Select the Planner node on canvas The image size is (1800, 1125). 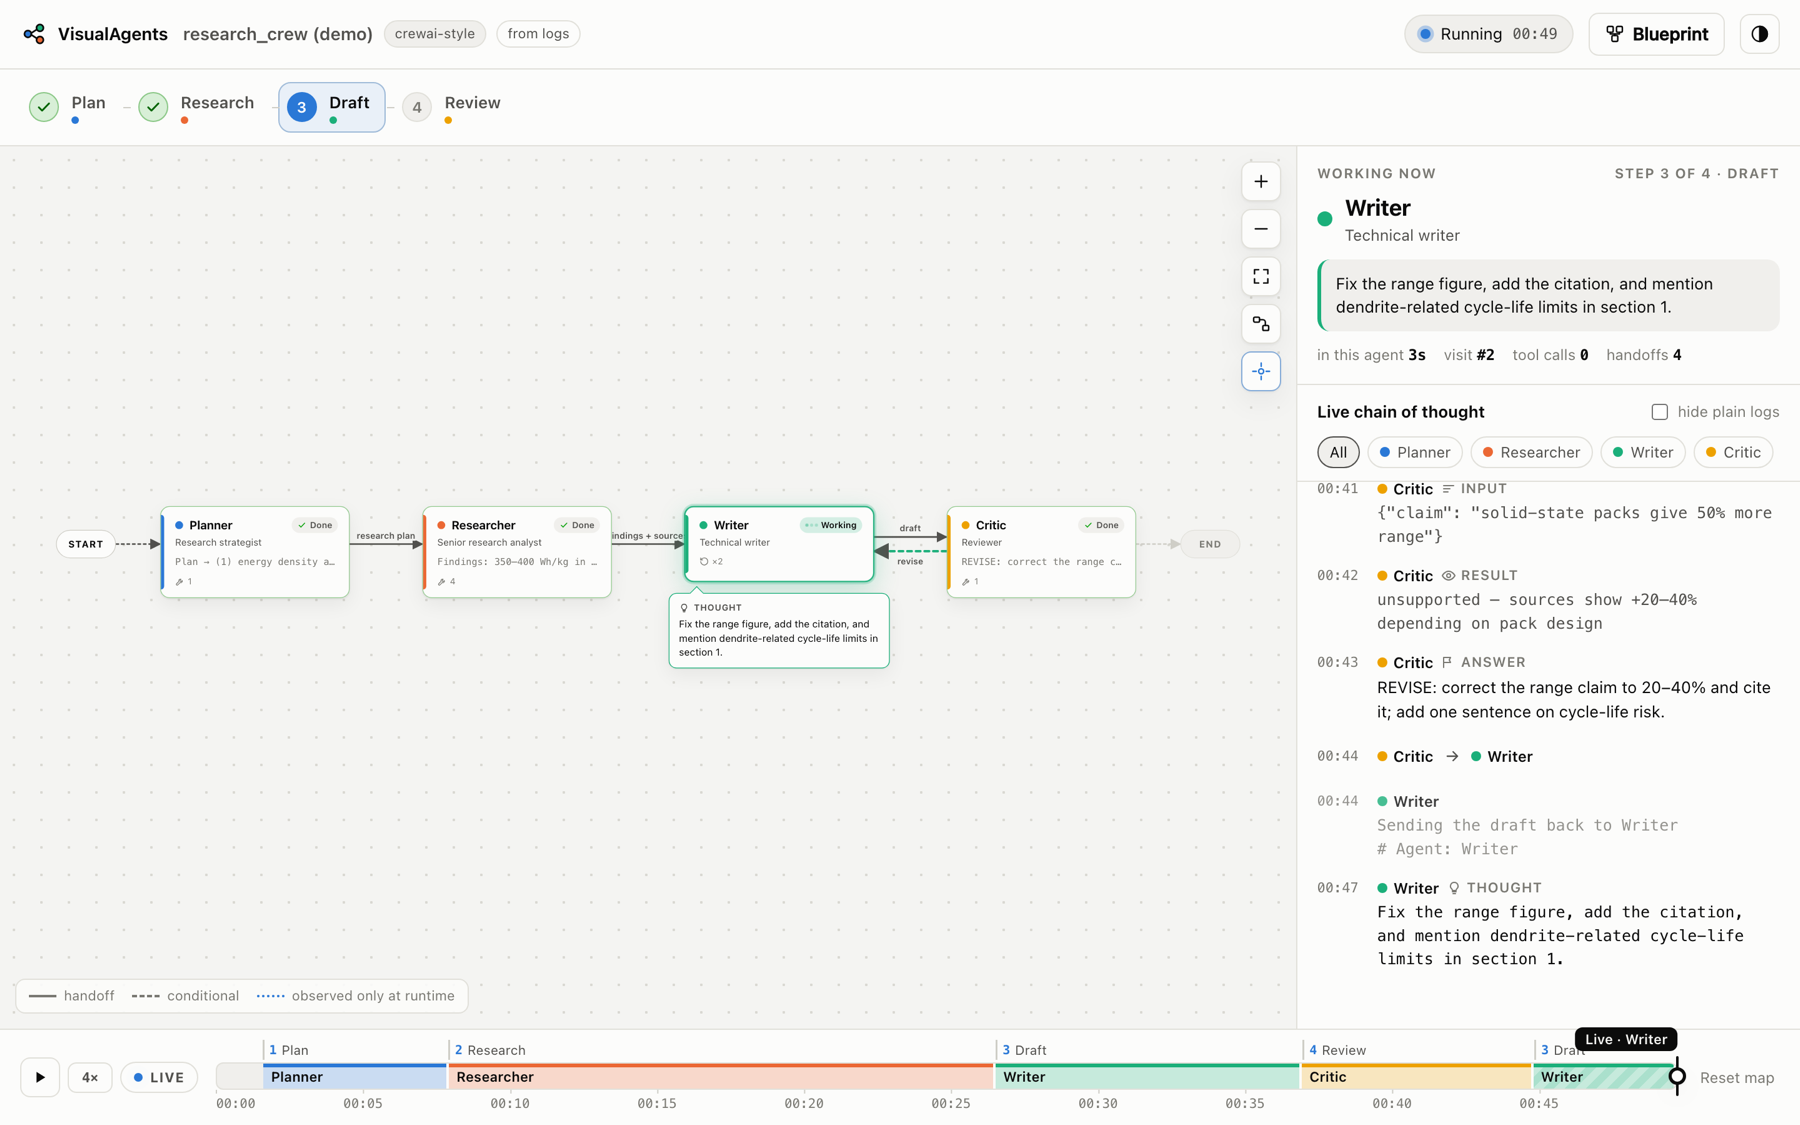coord(255,552)
